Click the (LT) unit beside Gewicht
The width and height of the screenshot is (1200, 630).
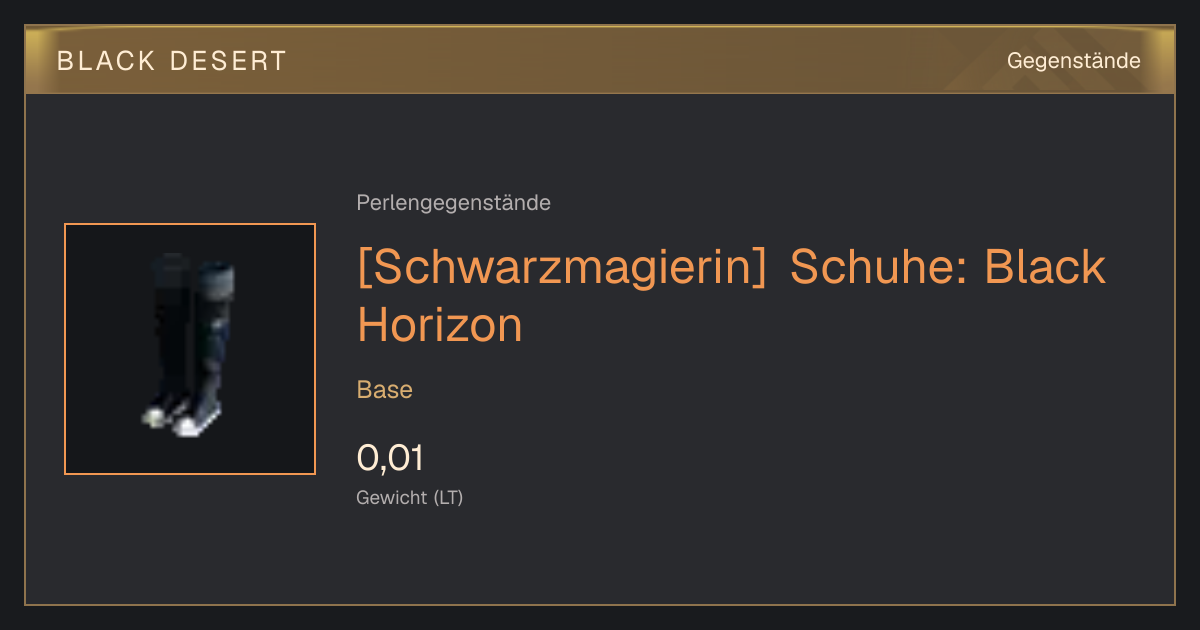448,497
